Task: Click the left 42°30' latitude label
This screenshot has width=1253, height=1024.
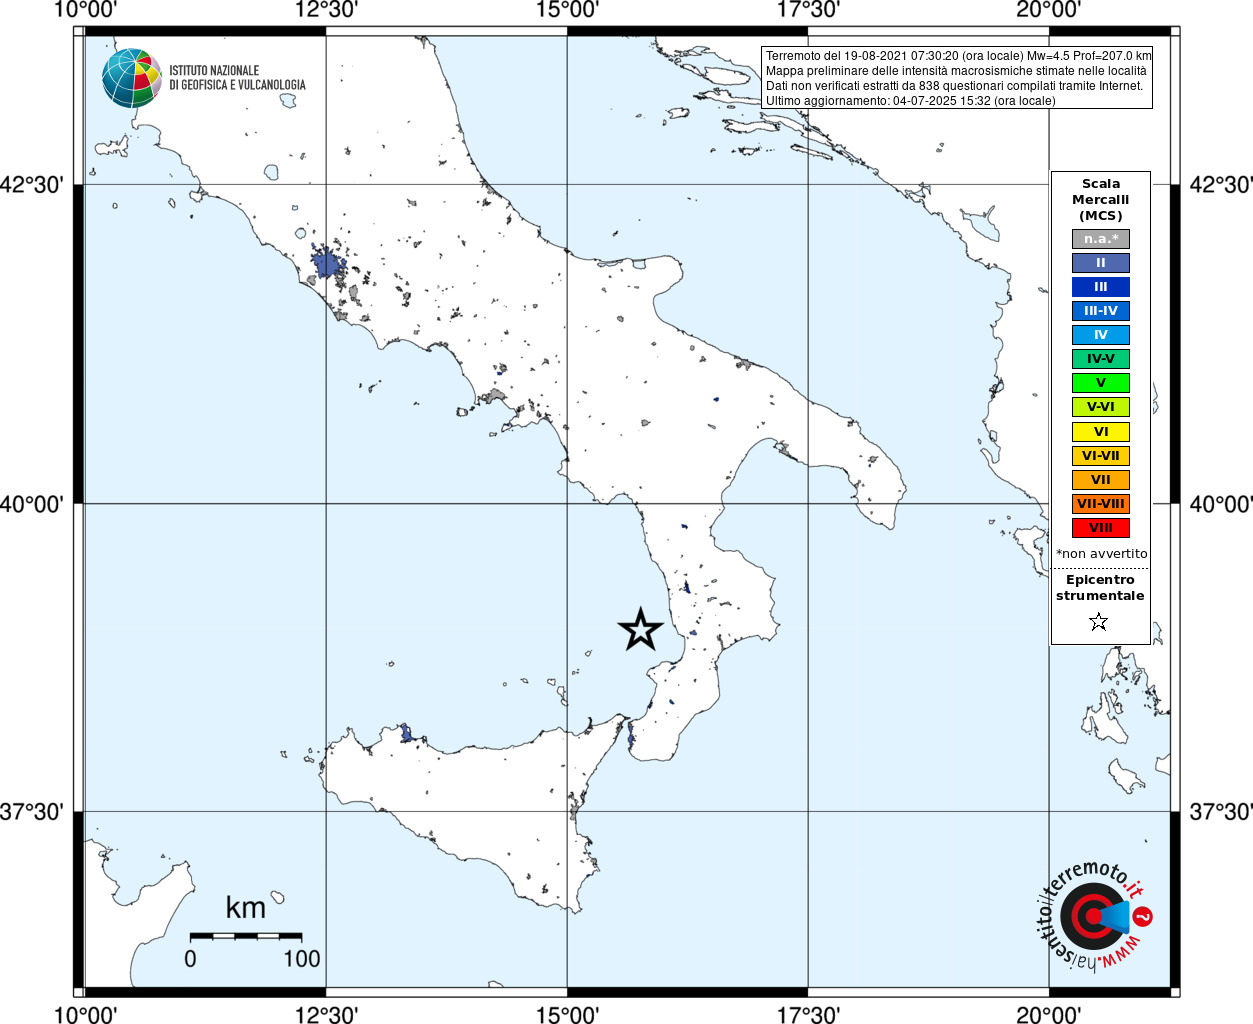Action: pyautogui.click(x=31, y=185)
